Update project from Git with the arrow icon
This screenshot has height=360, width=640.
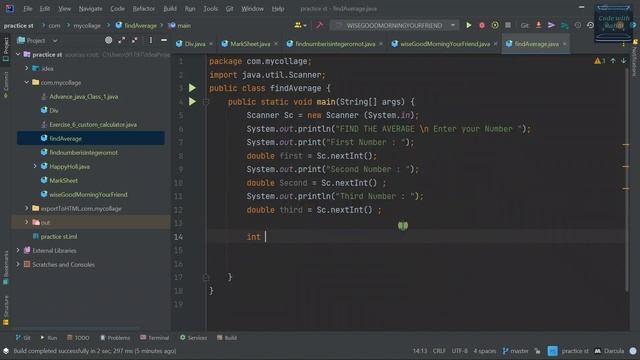(x=538, y=25)
